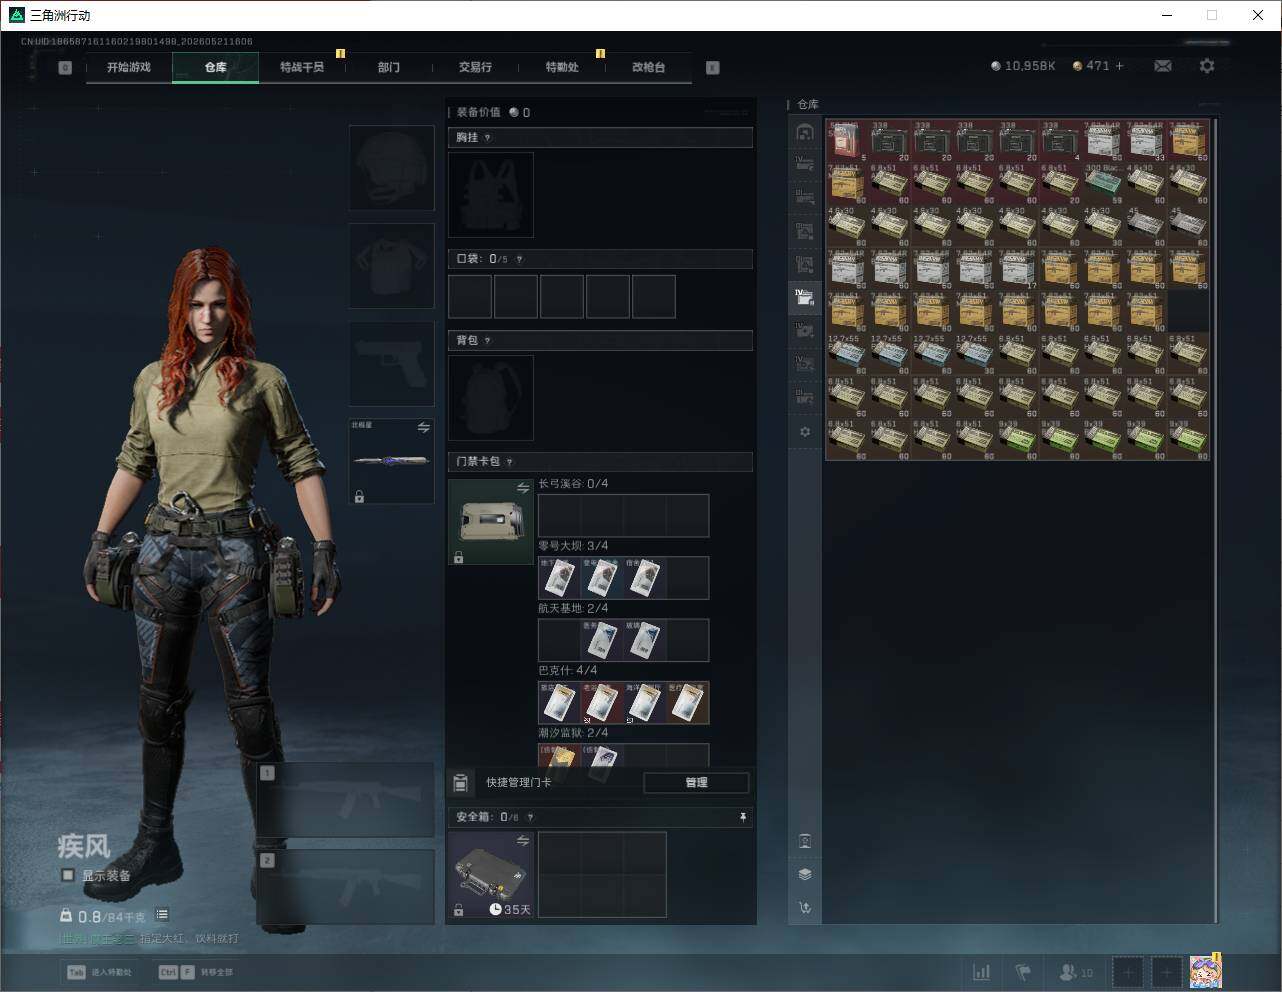Click the quick keycard management icon beside 快捷管理门卡
Screen dimensions: 1282x992
[461, 783]
